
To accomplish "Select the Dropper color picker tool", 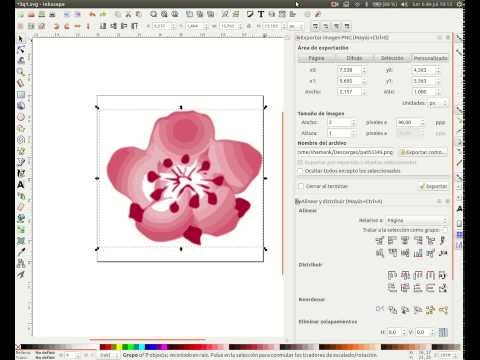I will click(x=21, y=252).
